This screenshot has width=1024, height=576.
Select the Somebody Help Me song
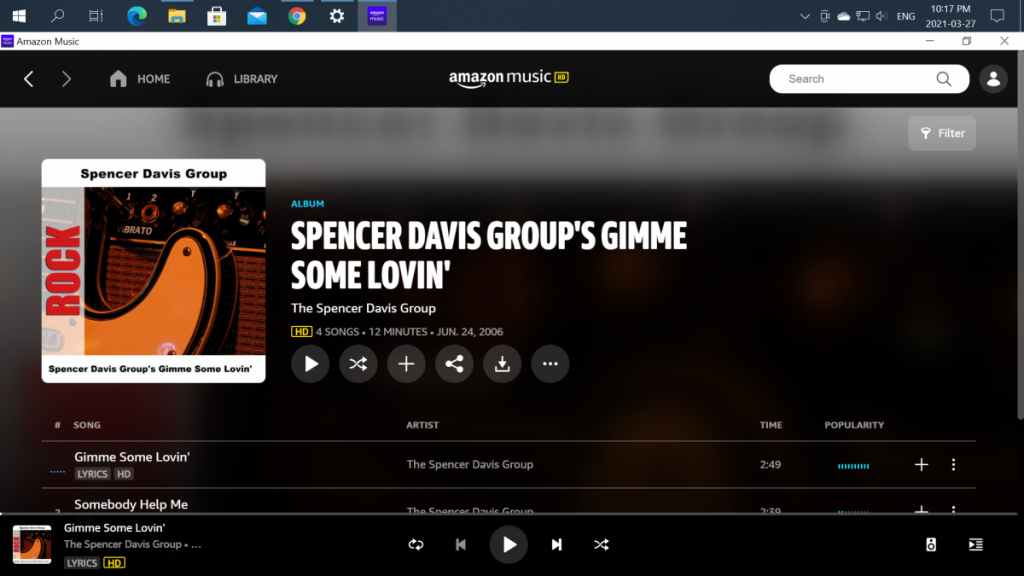(x=131, y=504)
